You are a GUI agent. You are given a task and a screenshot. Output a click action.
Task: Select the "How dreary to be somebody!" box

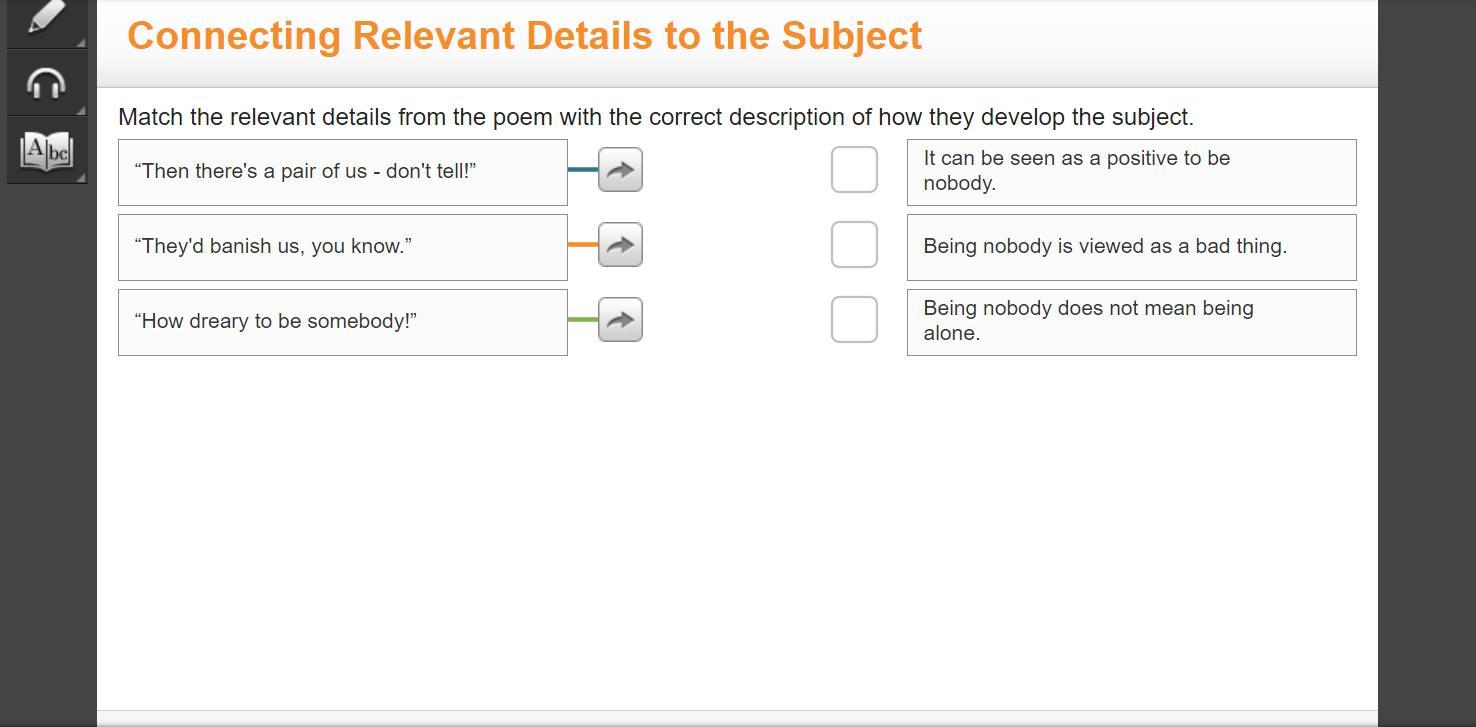(x=343, y=322)
